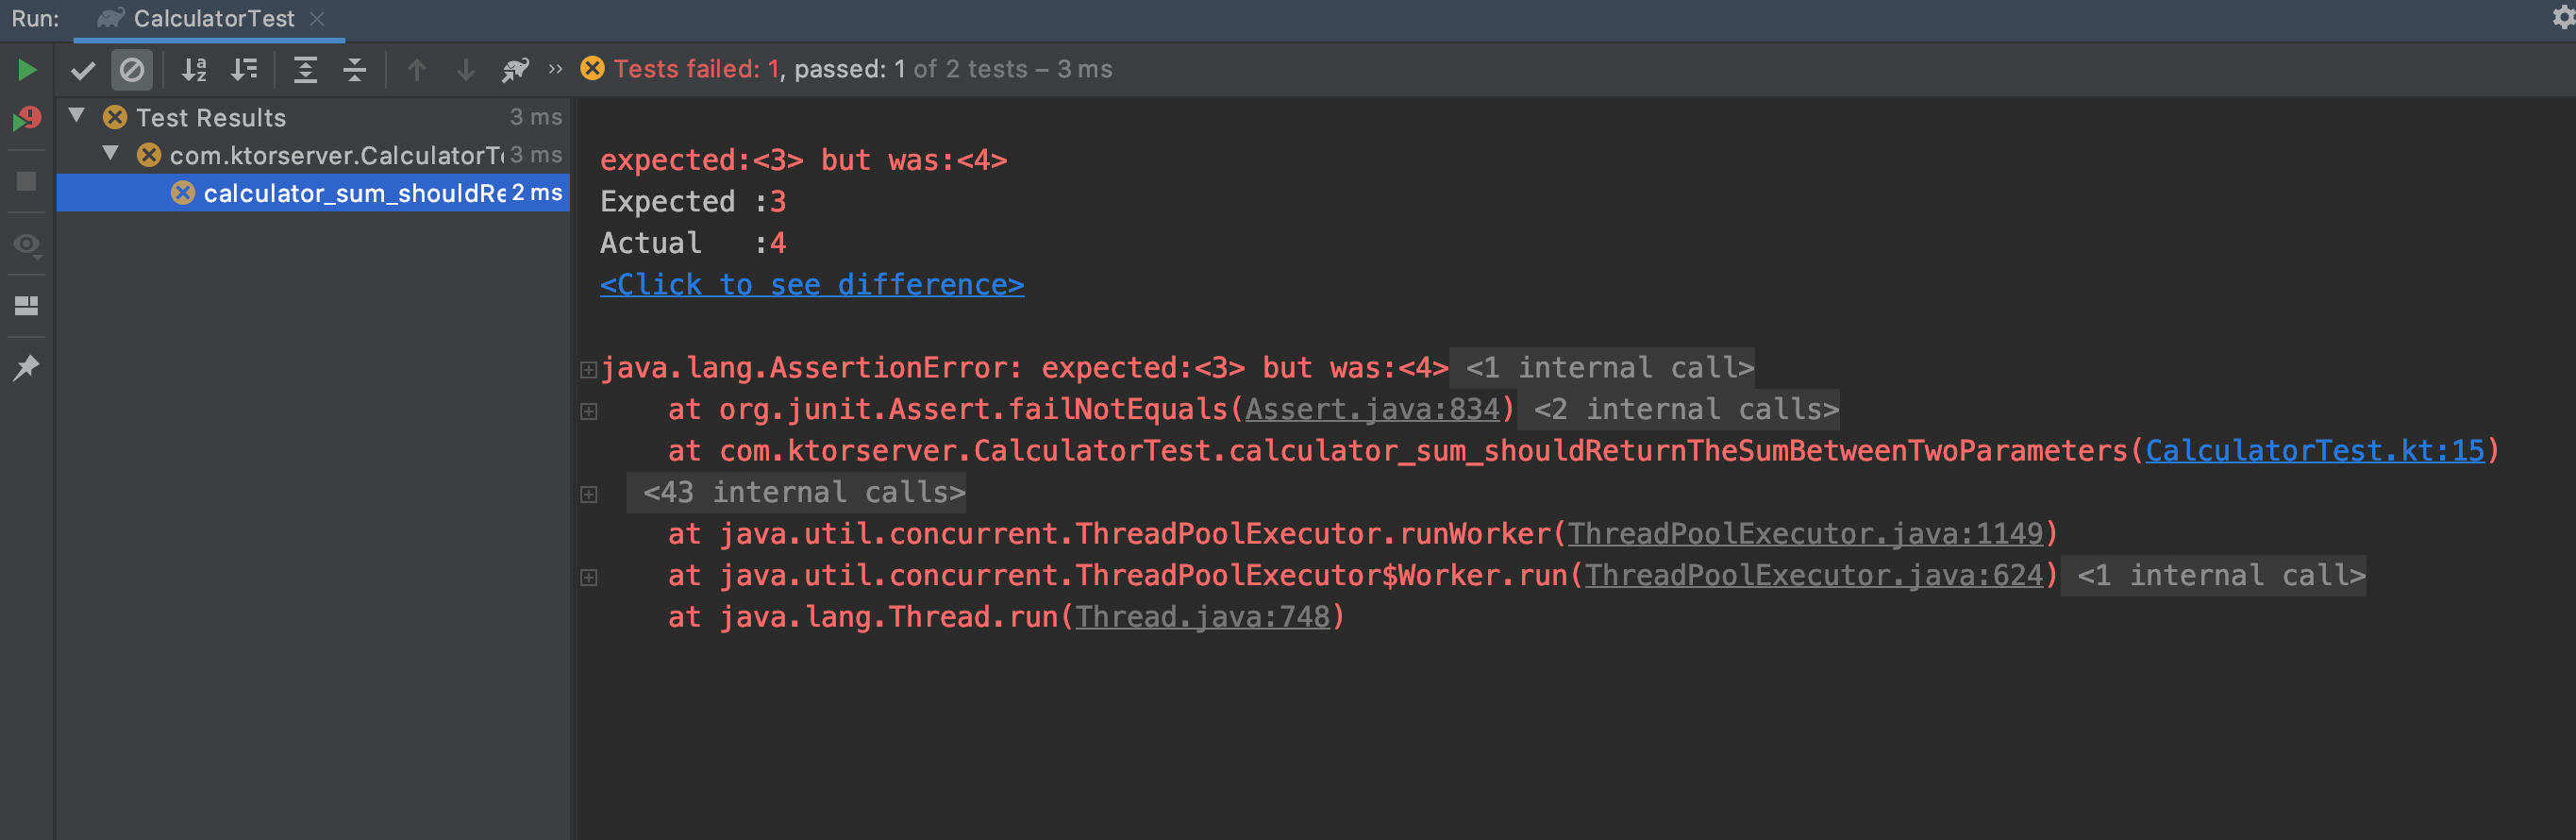Open the ThreadPoolExecutor.java:624 link
2576x840 pixels.
click(1814, 576)
